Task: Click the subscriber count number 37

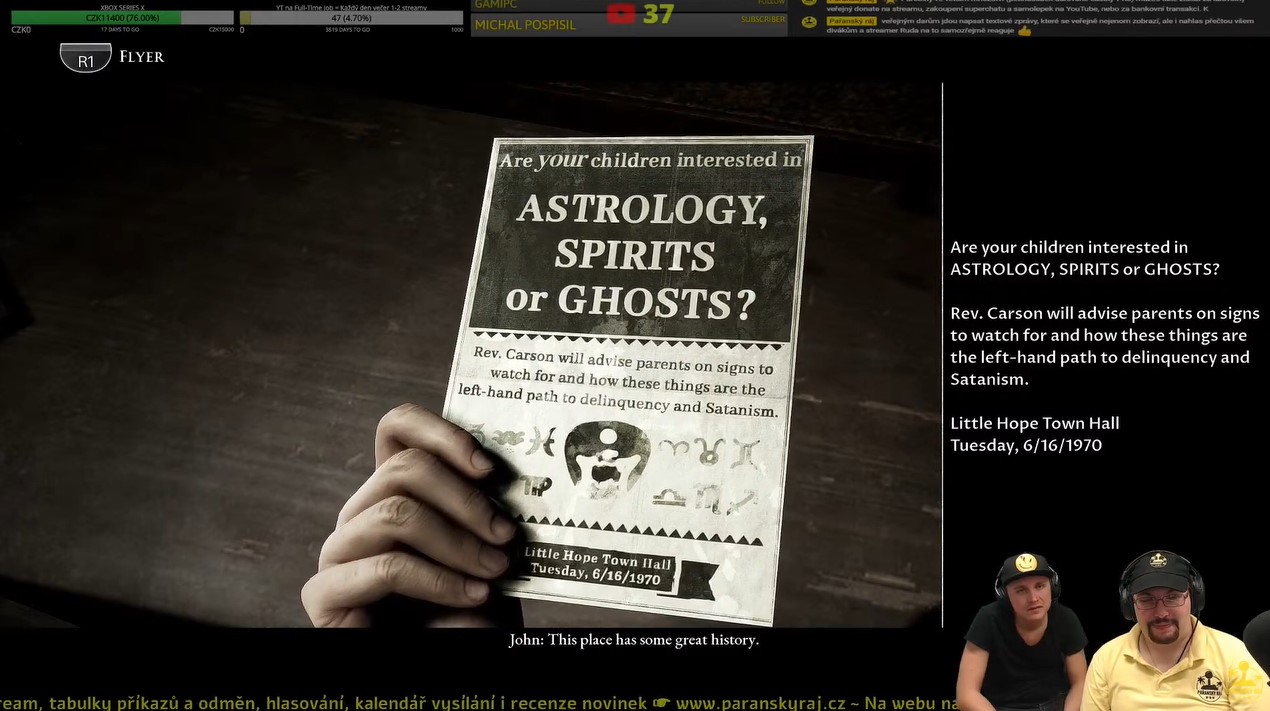Action: [658, 14]
